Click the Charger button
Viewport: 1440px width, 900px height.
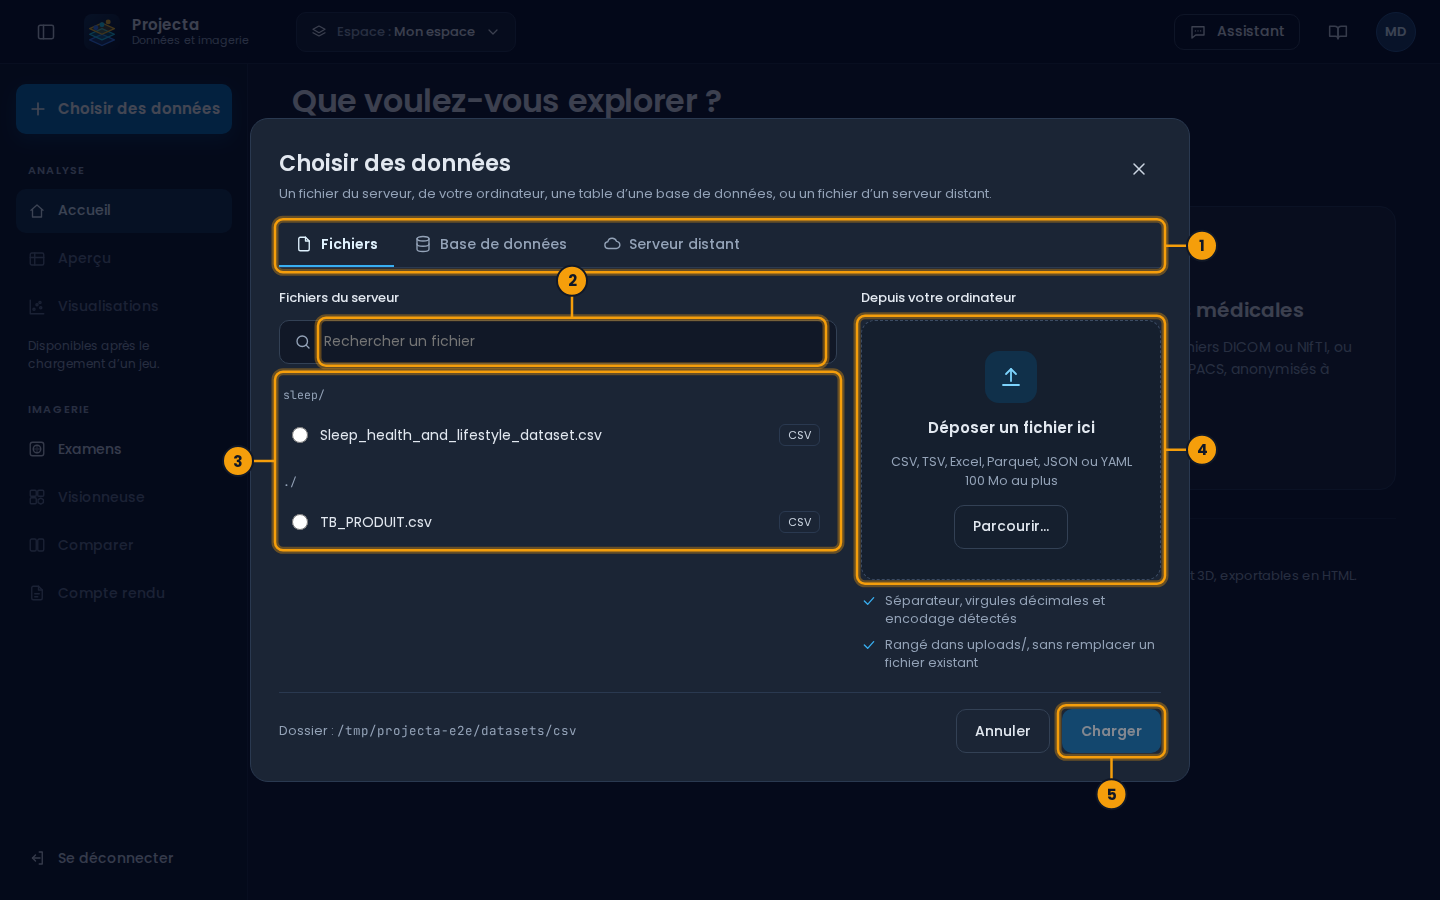point(1111,731)
